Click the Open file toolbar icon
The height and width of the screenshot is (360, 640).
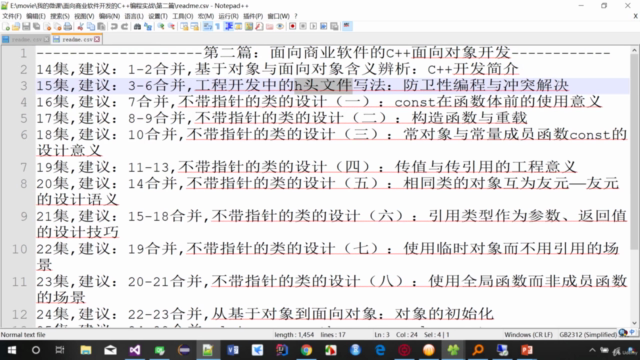[x=16, y=27]
